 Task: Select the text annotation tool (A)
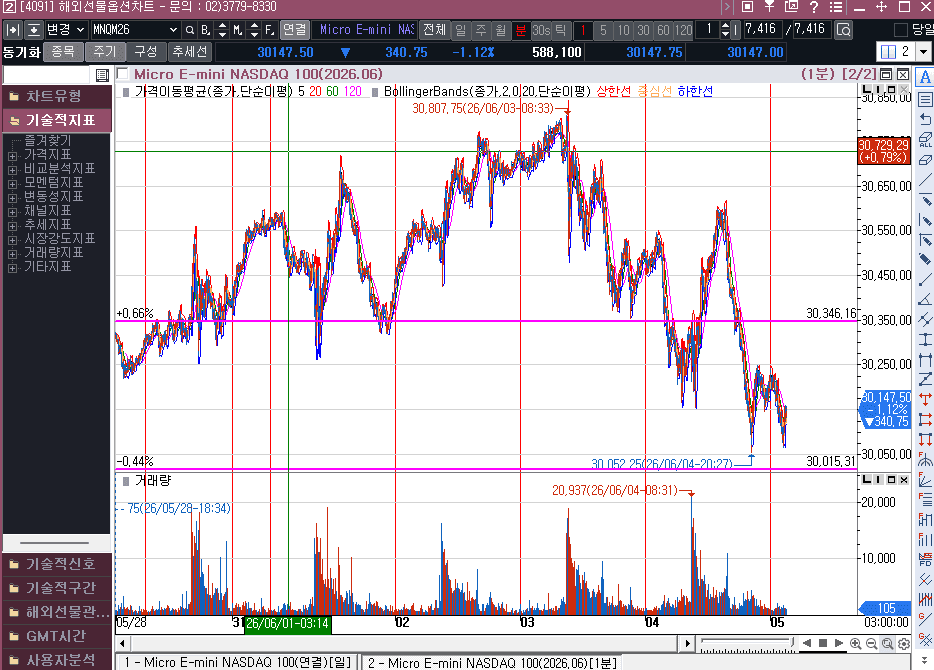coord(925,77)
